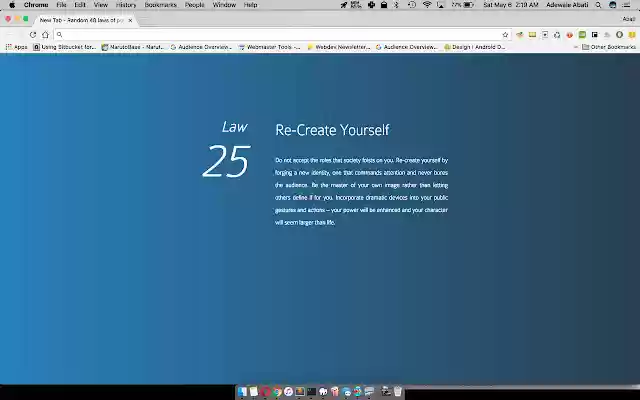Open the View menu

click(x=100, y=5)
